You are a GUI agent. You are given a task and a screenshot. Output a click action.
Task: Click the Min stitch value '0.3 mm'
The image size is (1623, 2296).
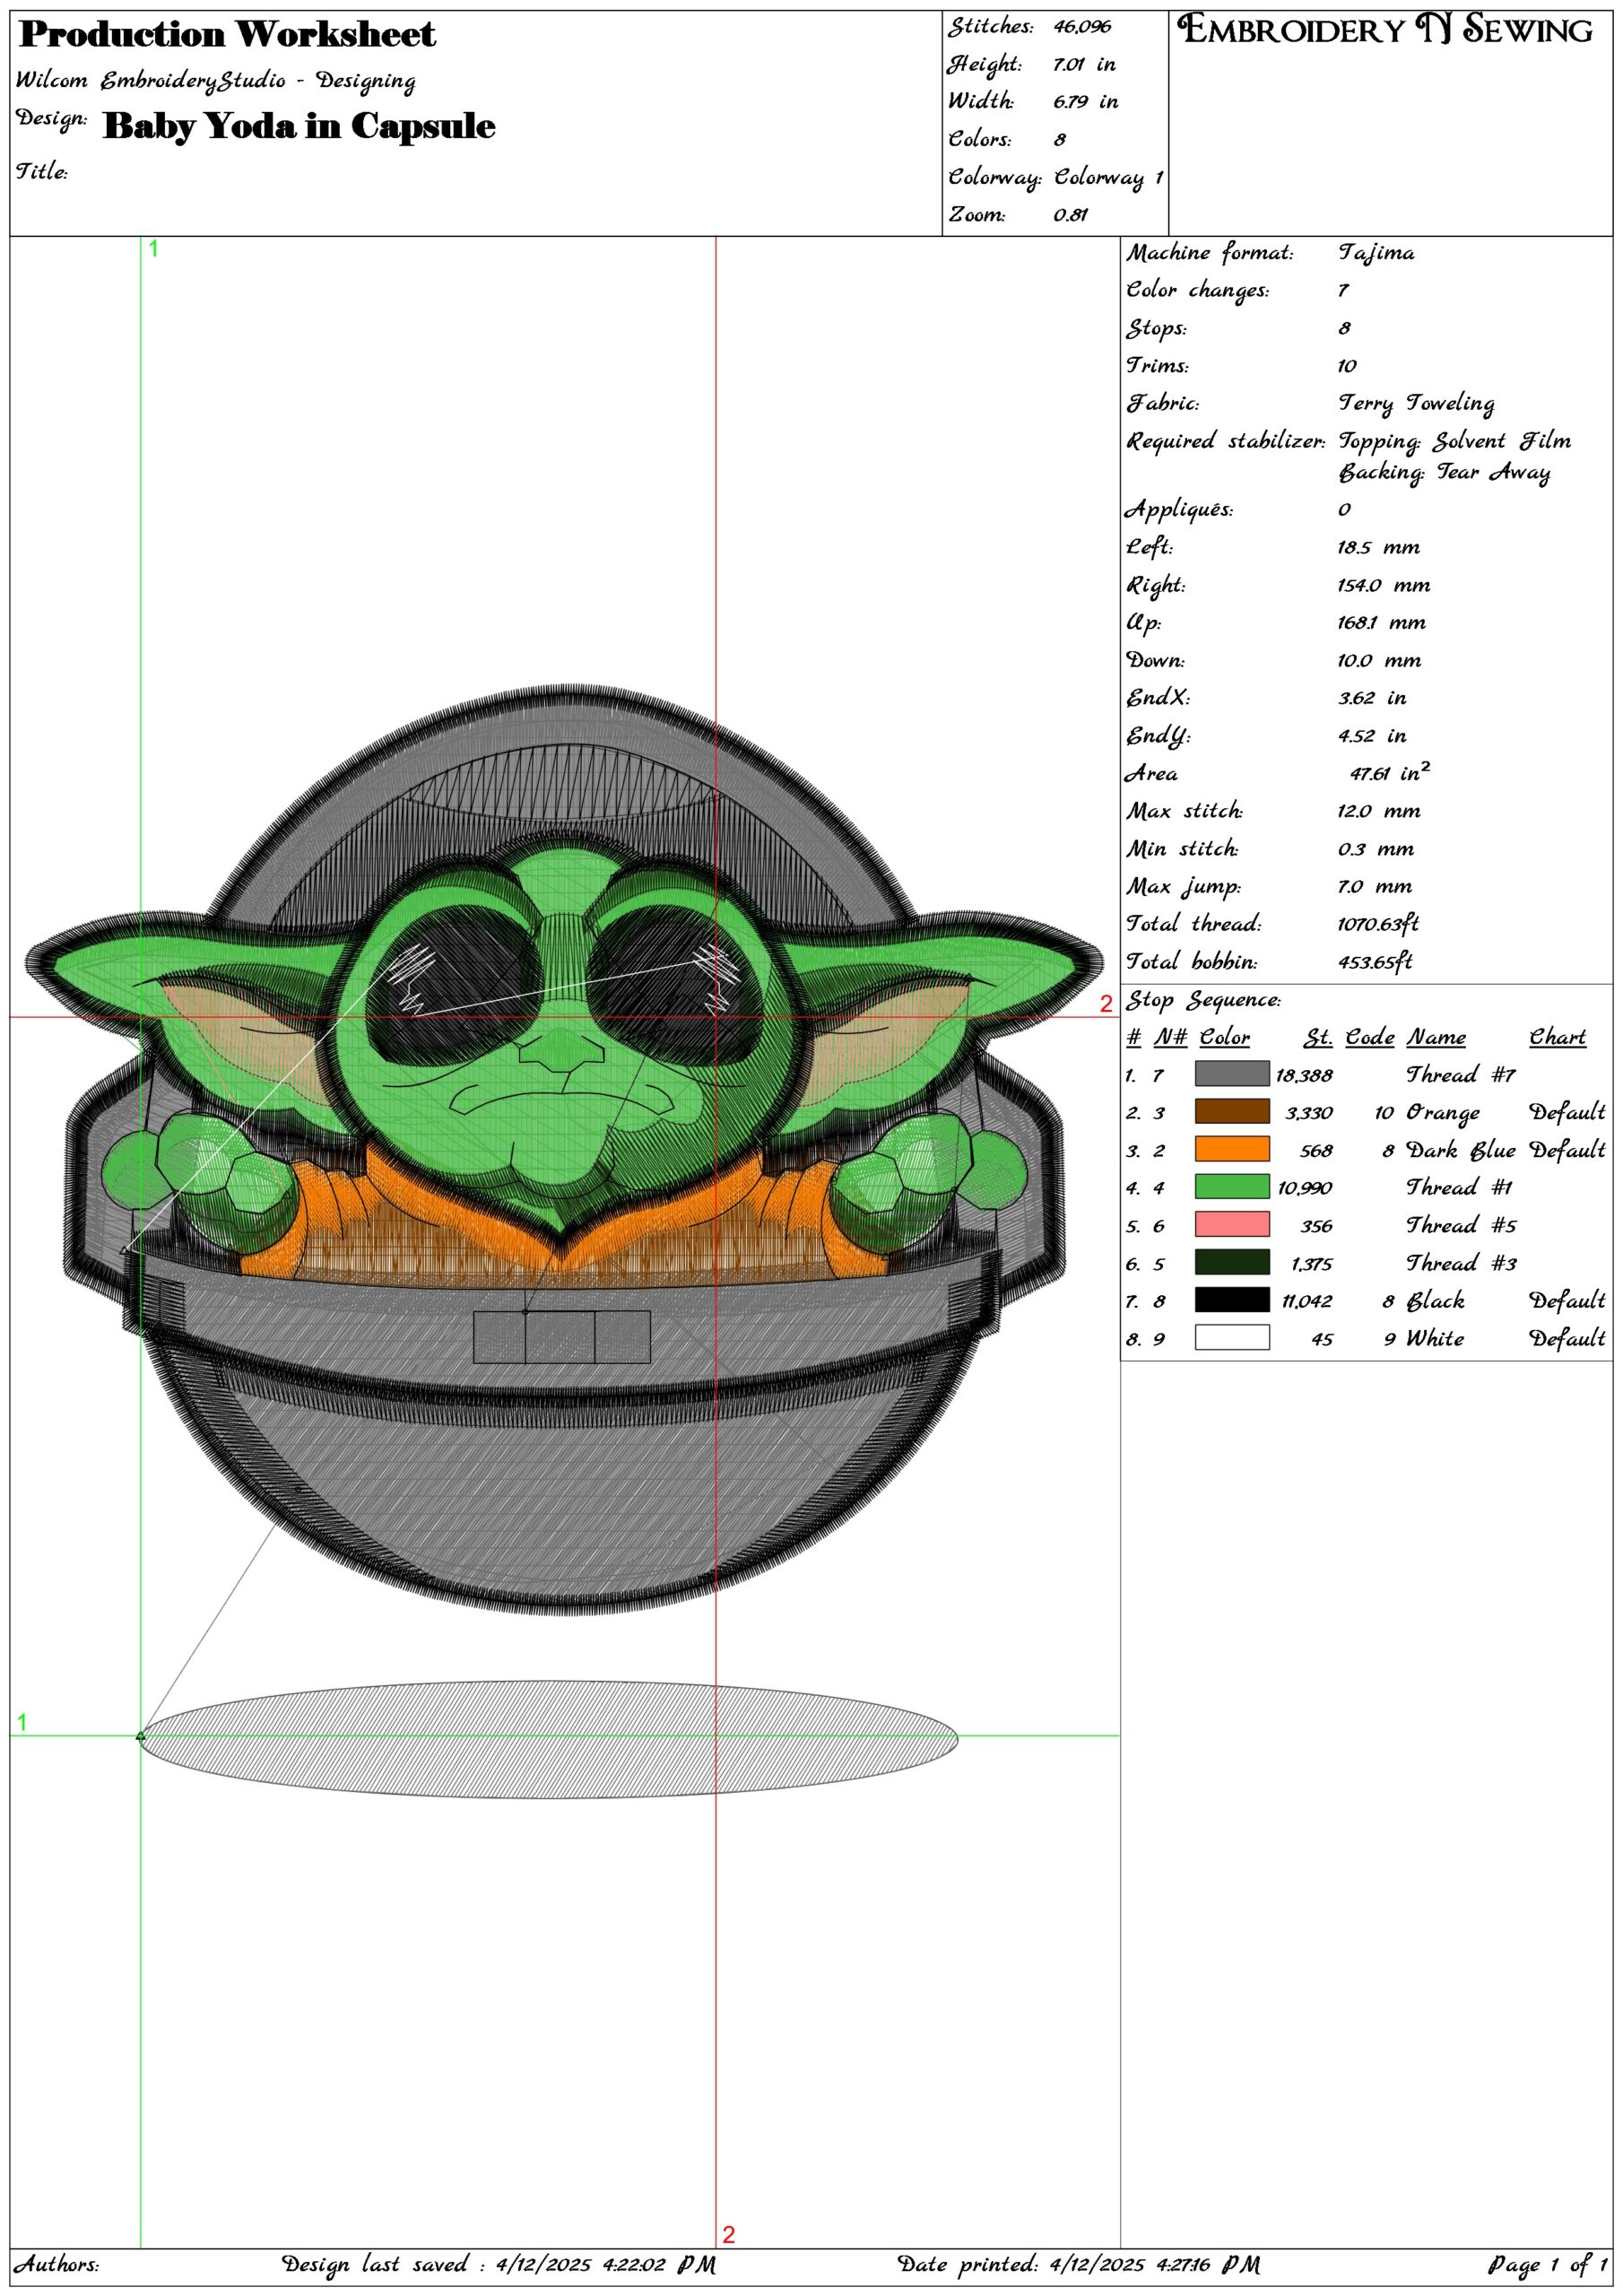(1376, 850)
